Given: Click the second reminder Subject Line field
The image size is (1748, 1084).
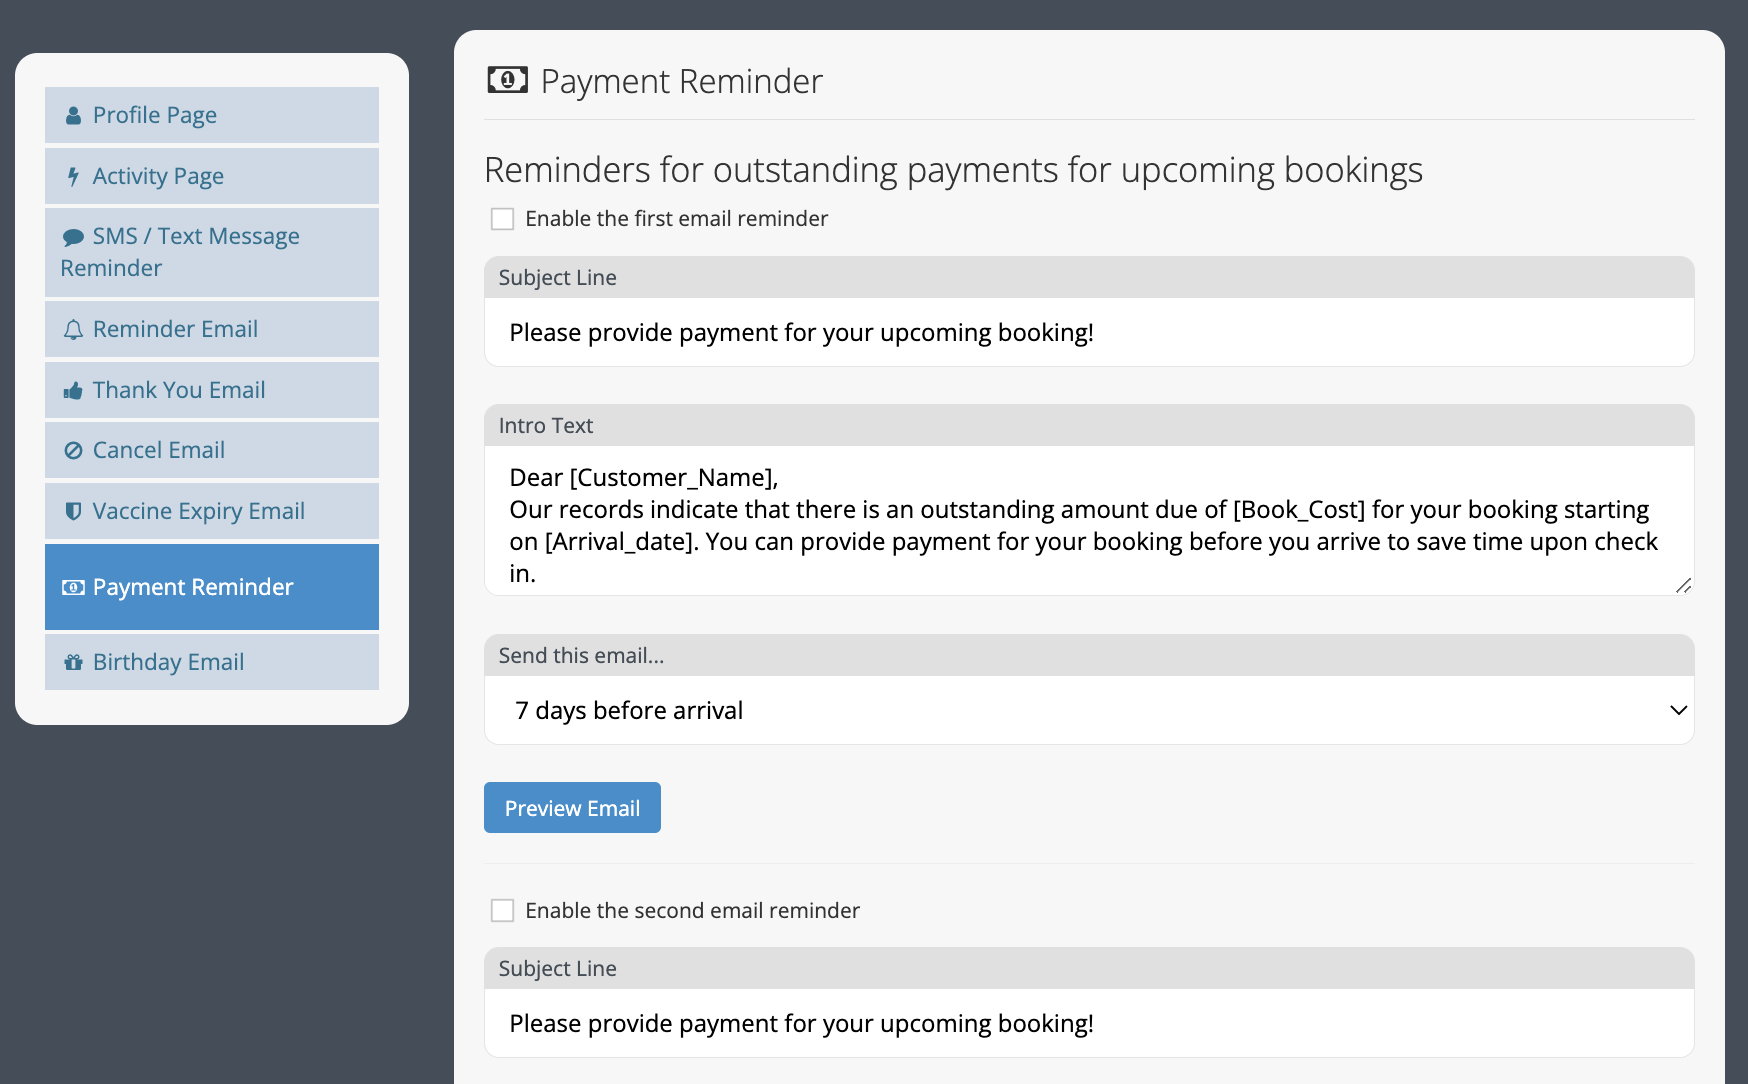Looking at the screenshot, I should pos(1089,1023).
